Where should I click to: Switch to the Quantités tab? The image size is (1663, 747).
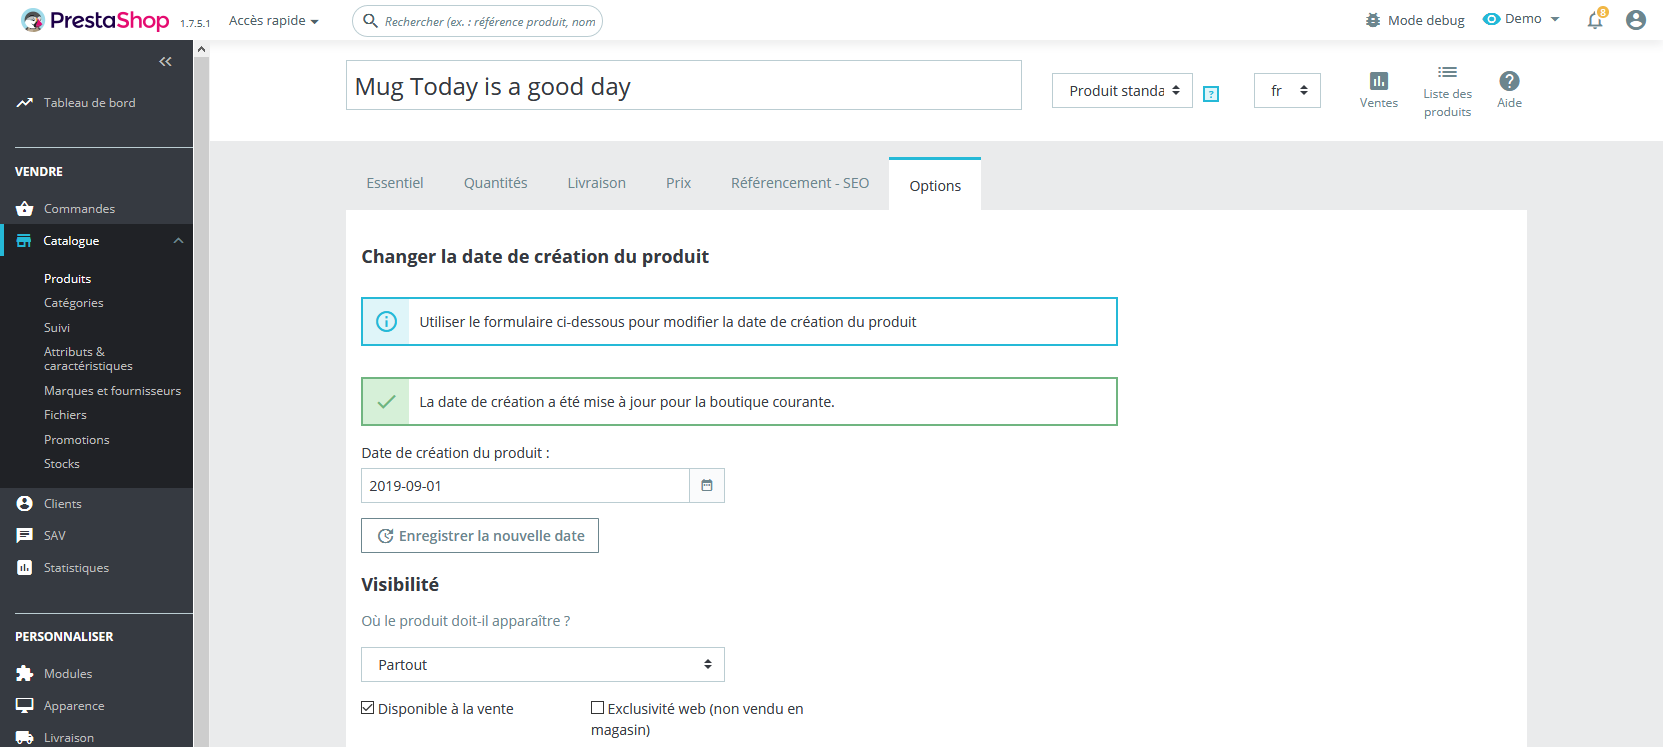tap(495, 183)
